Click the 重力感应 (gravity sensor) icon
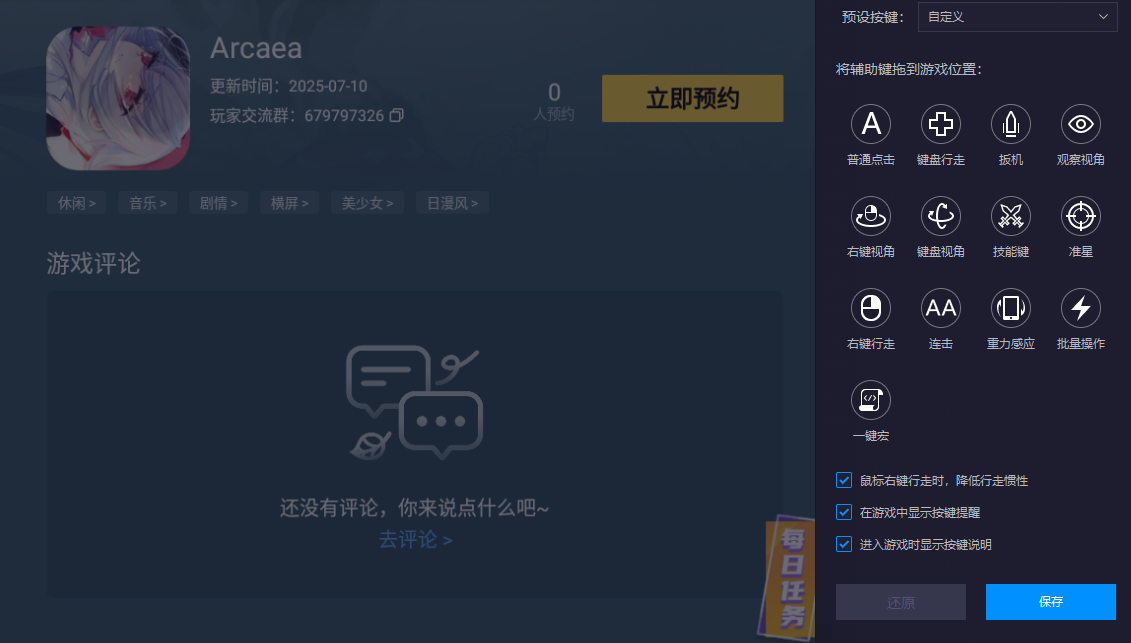The width and height of the screenshot is (1131, 643). [1010, 307]
